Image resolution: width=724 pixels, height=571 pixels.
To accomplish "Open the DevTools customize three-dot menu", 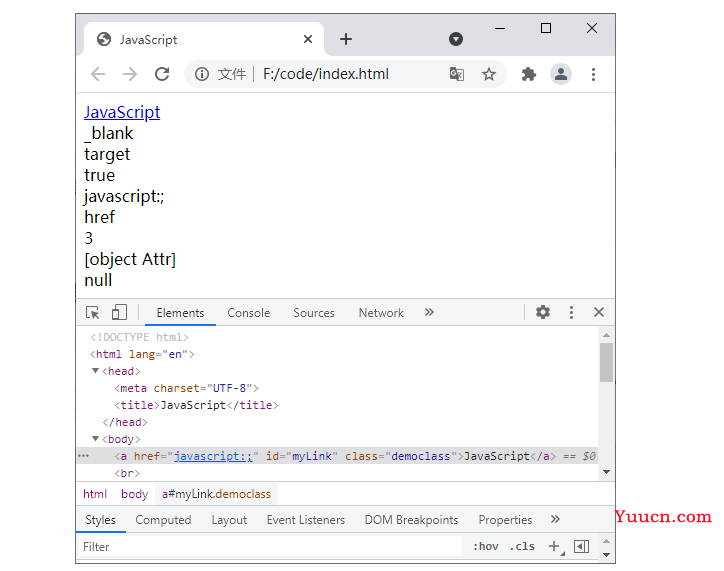I will tap(571, 313).
